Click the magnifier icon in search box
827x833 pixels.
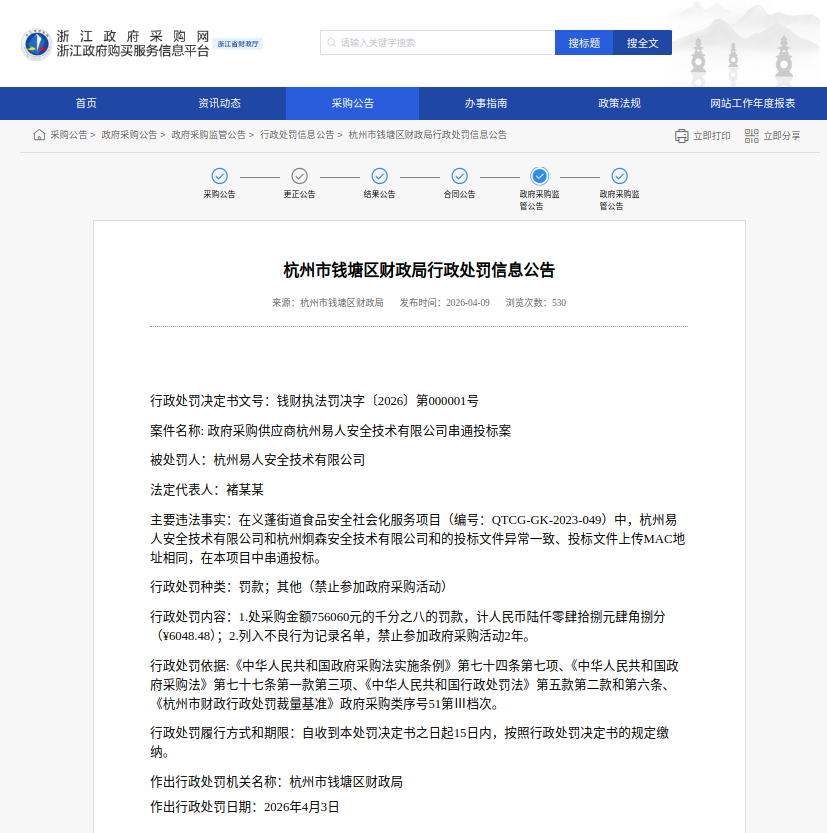(x=331, y=43)
